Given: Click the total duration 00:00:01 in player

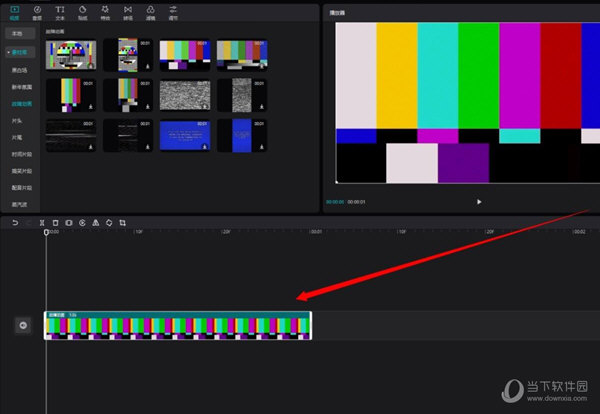Looking at the screenshot, I should 356,202.
